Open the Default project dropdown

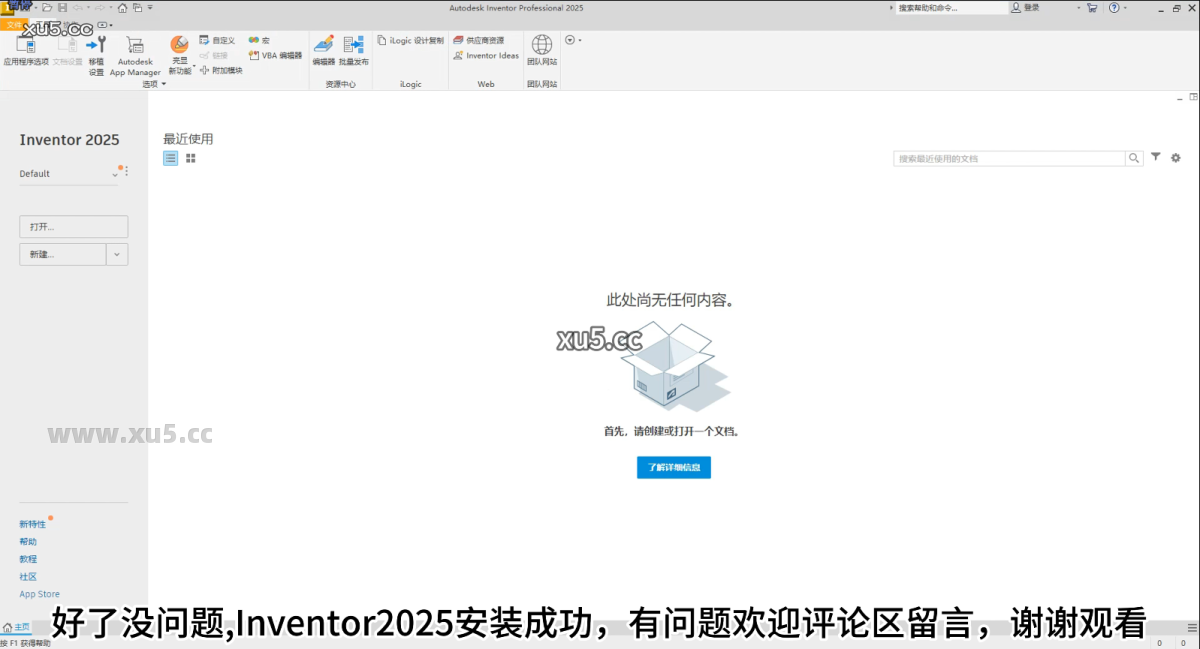pos(114,174)
